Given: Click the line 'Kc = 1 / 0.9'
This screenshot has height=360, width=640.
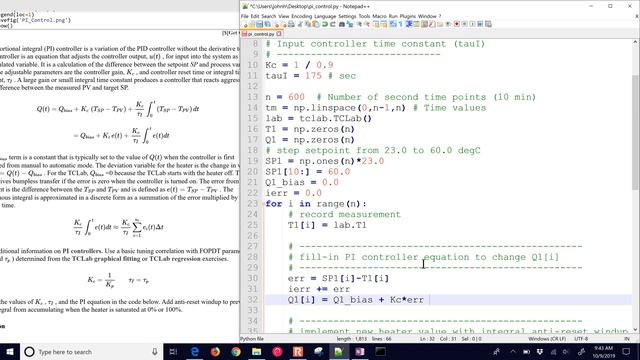Looking at the screenshot, I should tap(299, 65).
